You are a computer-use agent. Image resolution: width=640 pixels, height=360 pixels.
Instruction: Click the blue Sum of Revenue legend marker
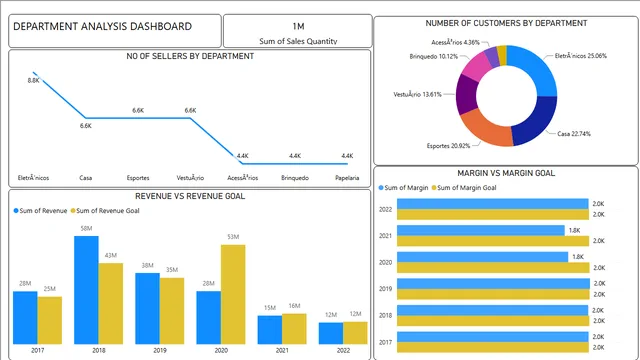(x=16, y=211)
